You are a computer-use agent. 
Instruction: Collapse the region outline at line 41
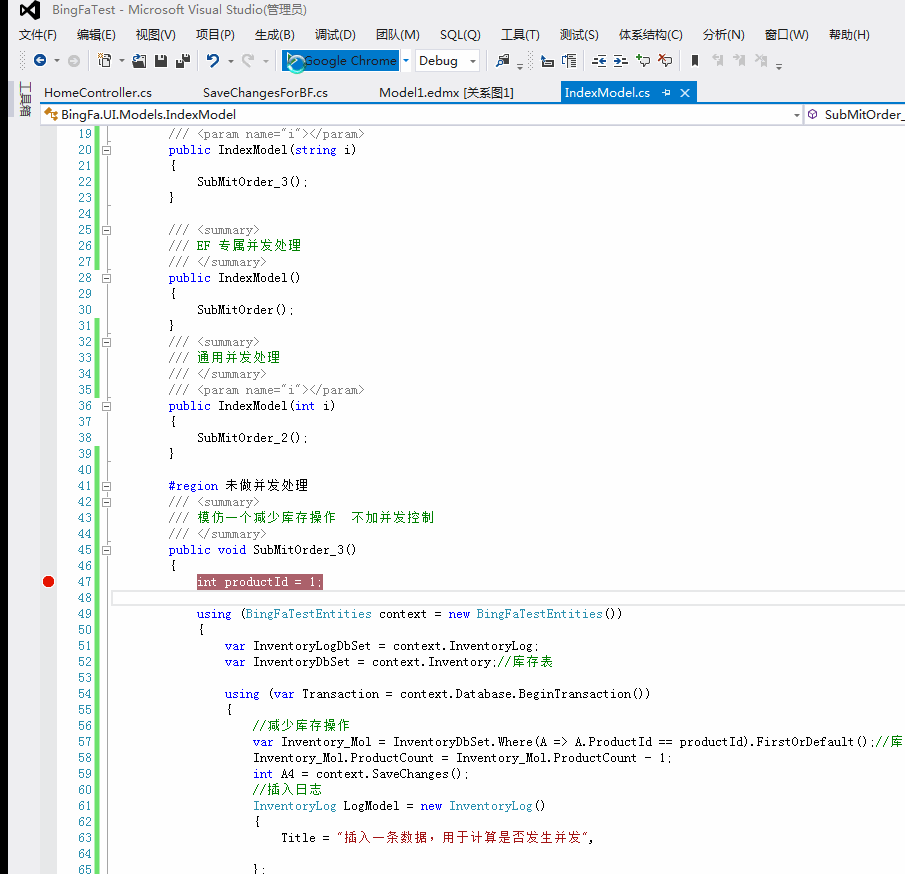tap(106, 486)
